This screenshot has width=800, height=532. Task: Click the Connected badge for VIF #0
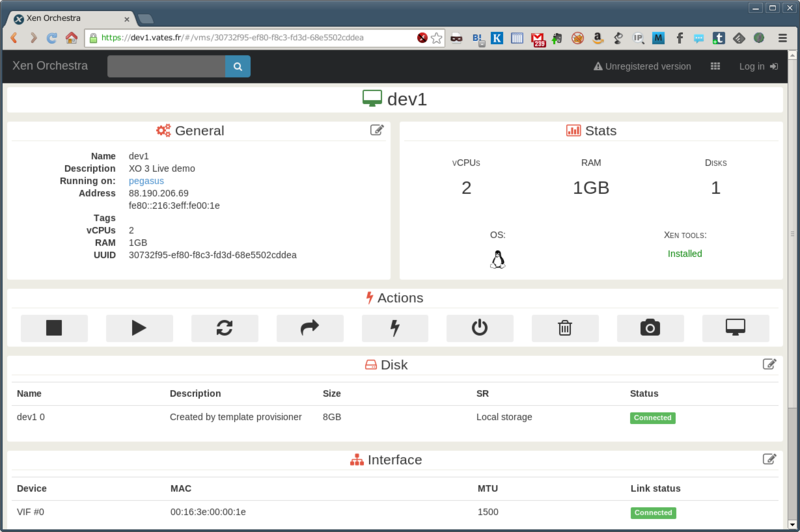[653, 513]
